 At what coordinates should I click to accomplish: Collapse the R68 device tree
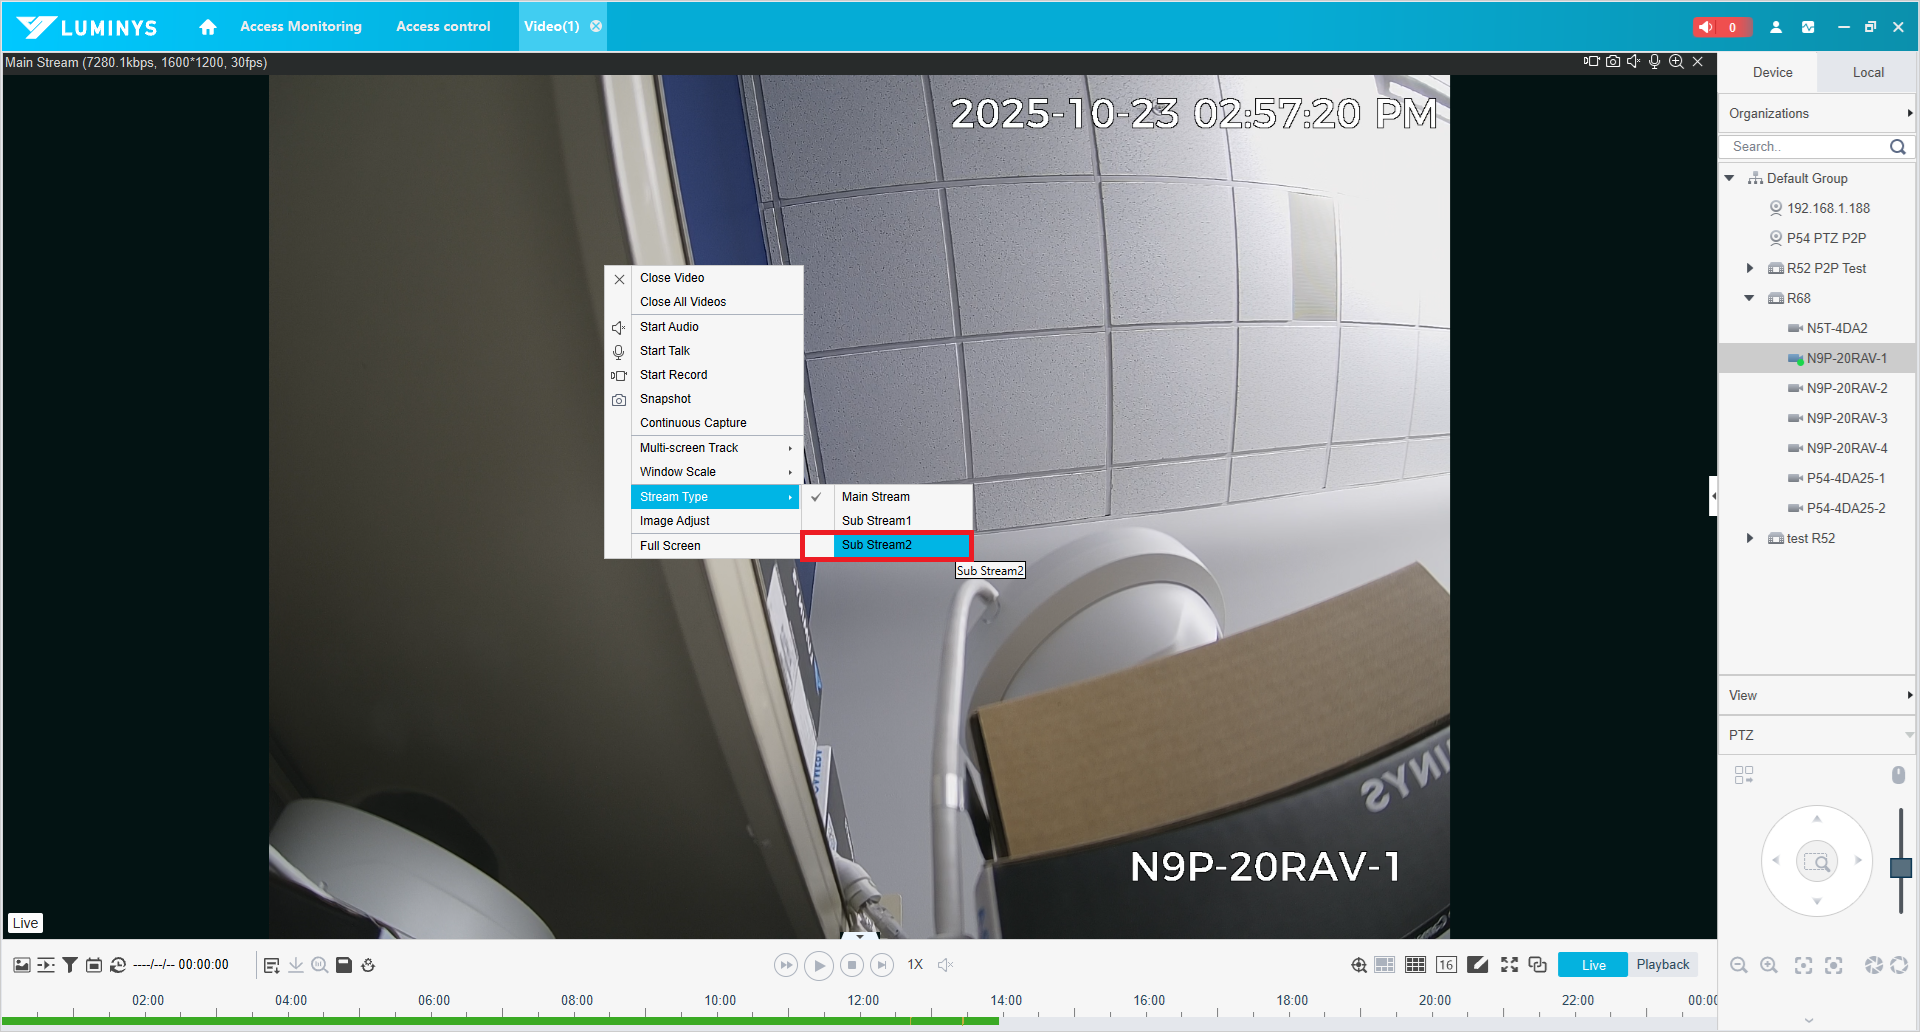(x=1749, y=298)
